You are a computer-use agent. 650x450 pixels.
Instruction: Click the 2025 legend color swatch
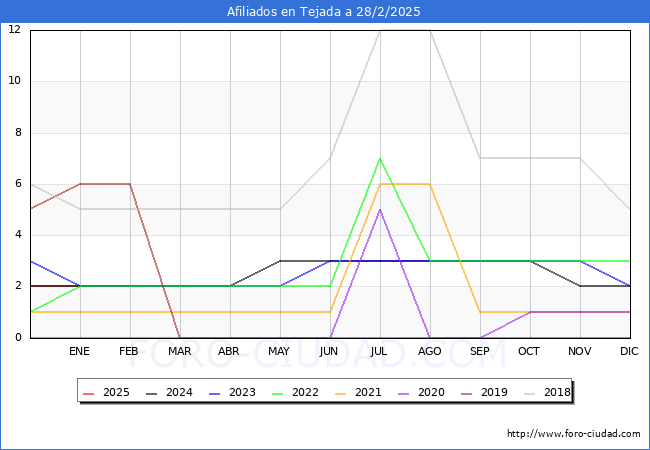(89, 393)
